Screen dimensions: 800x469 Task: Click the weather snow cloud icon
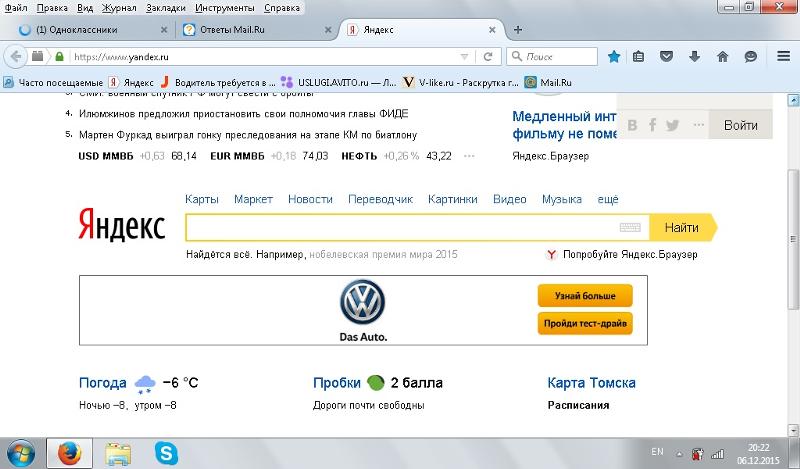[145, 384]
